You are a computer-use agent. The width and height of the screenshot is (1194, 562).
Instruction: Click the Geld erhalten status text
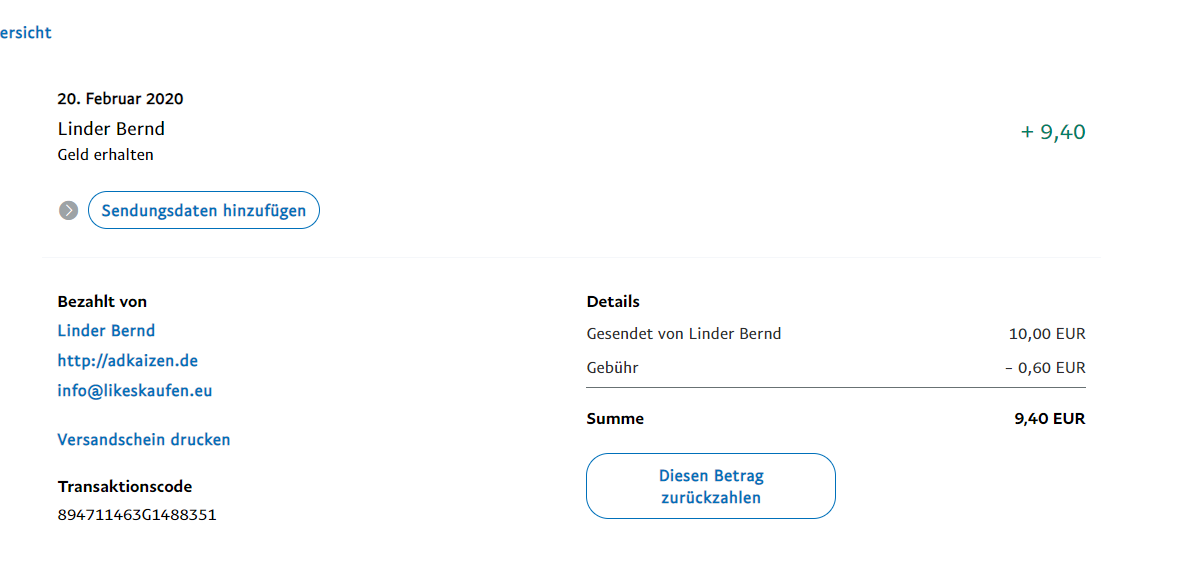coord(106,154)
